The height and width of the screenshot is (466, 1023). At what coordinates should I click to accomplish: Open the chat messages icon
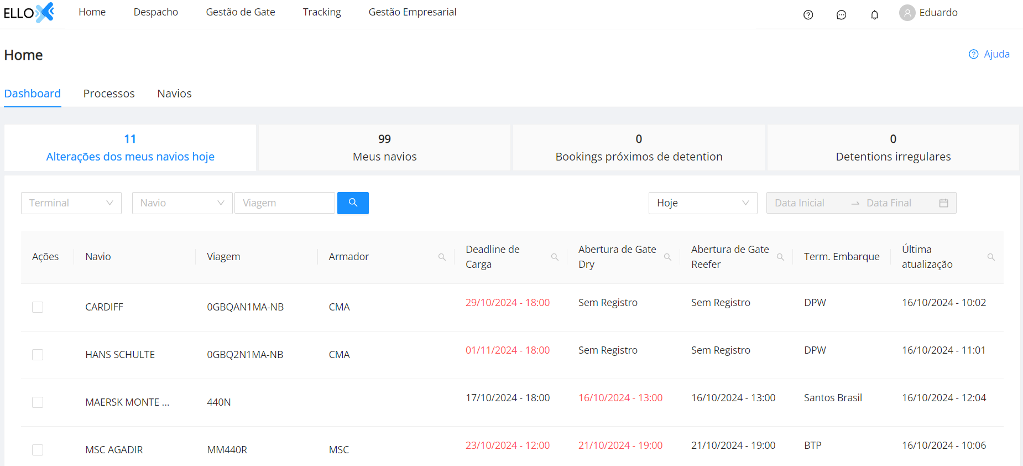tap(841, 14)
